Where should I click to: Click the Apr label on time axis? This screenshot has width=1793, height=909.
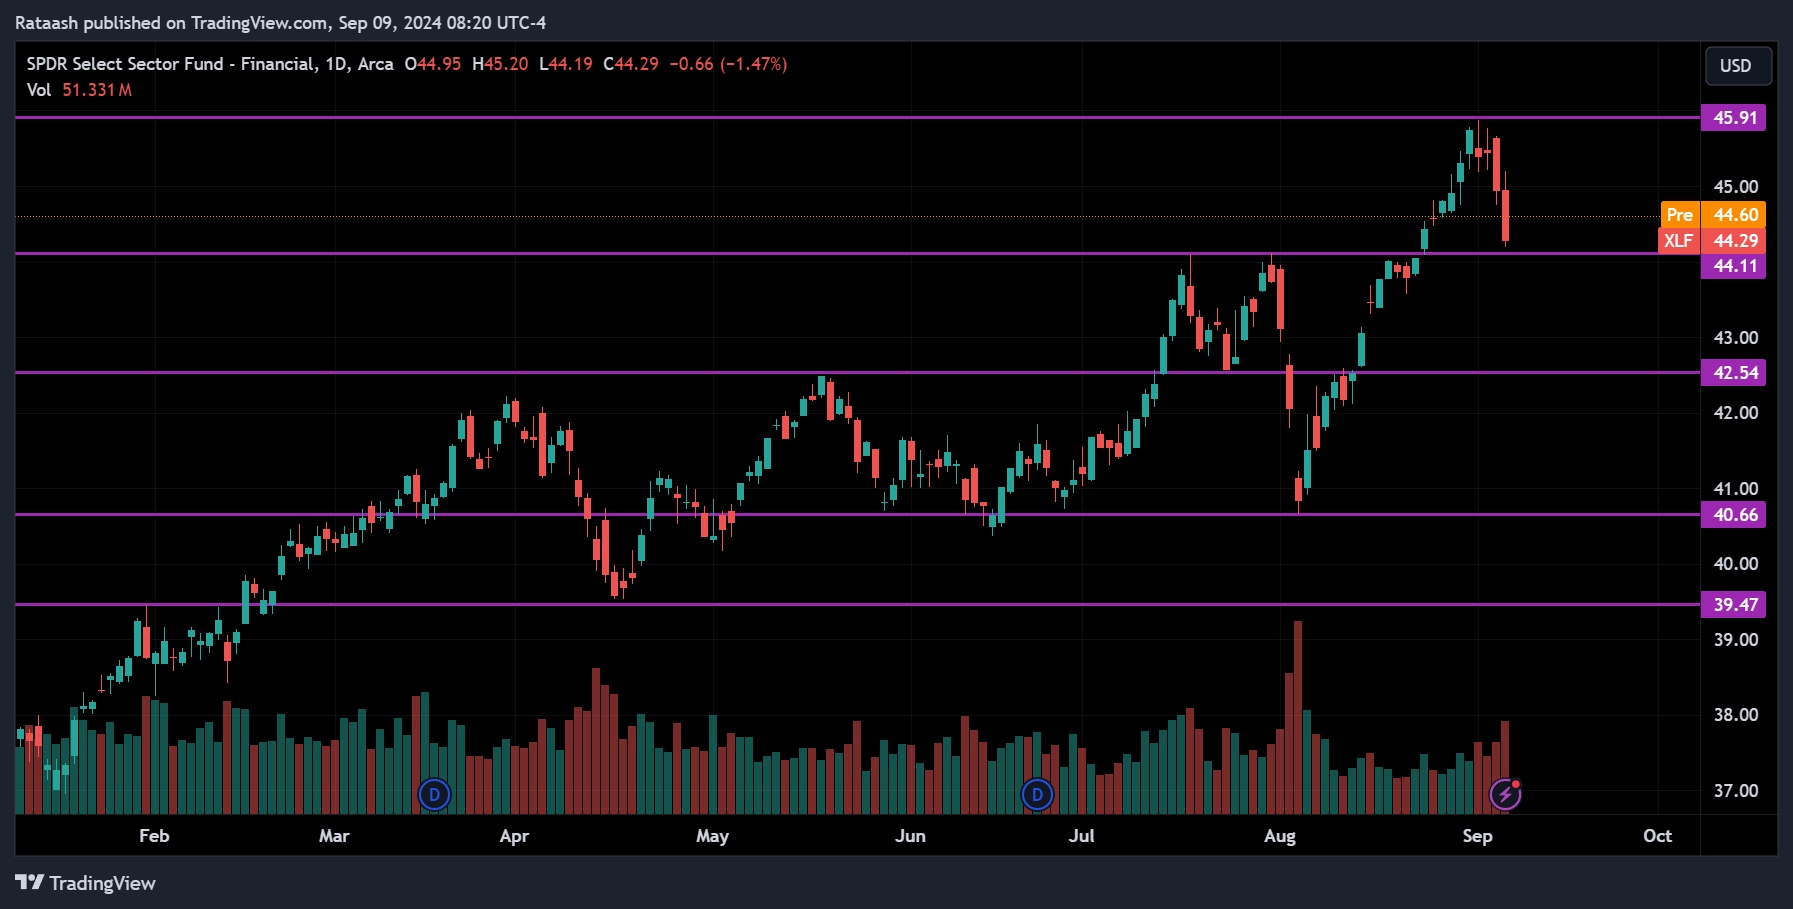click(x=514, y=836)
